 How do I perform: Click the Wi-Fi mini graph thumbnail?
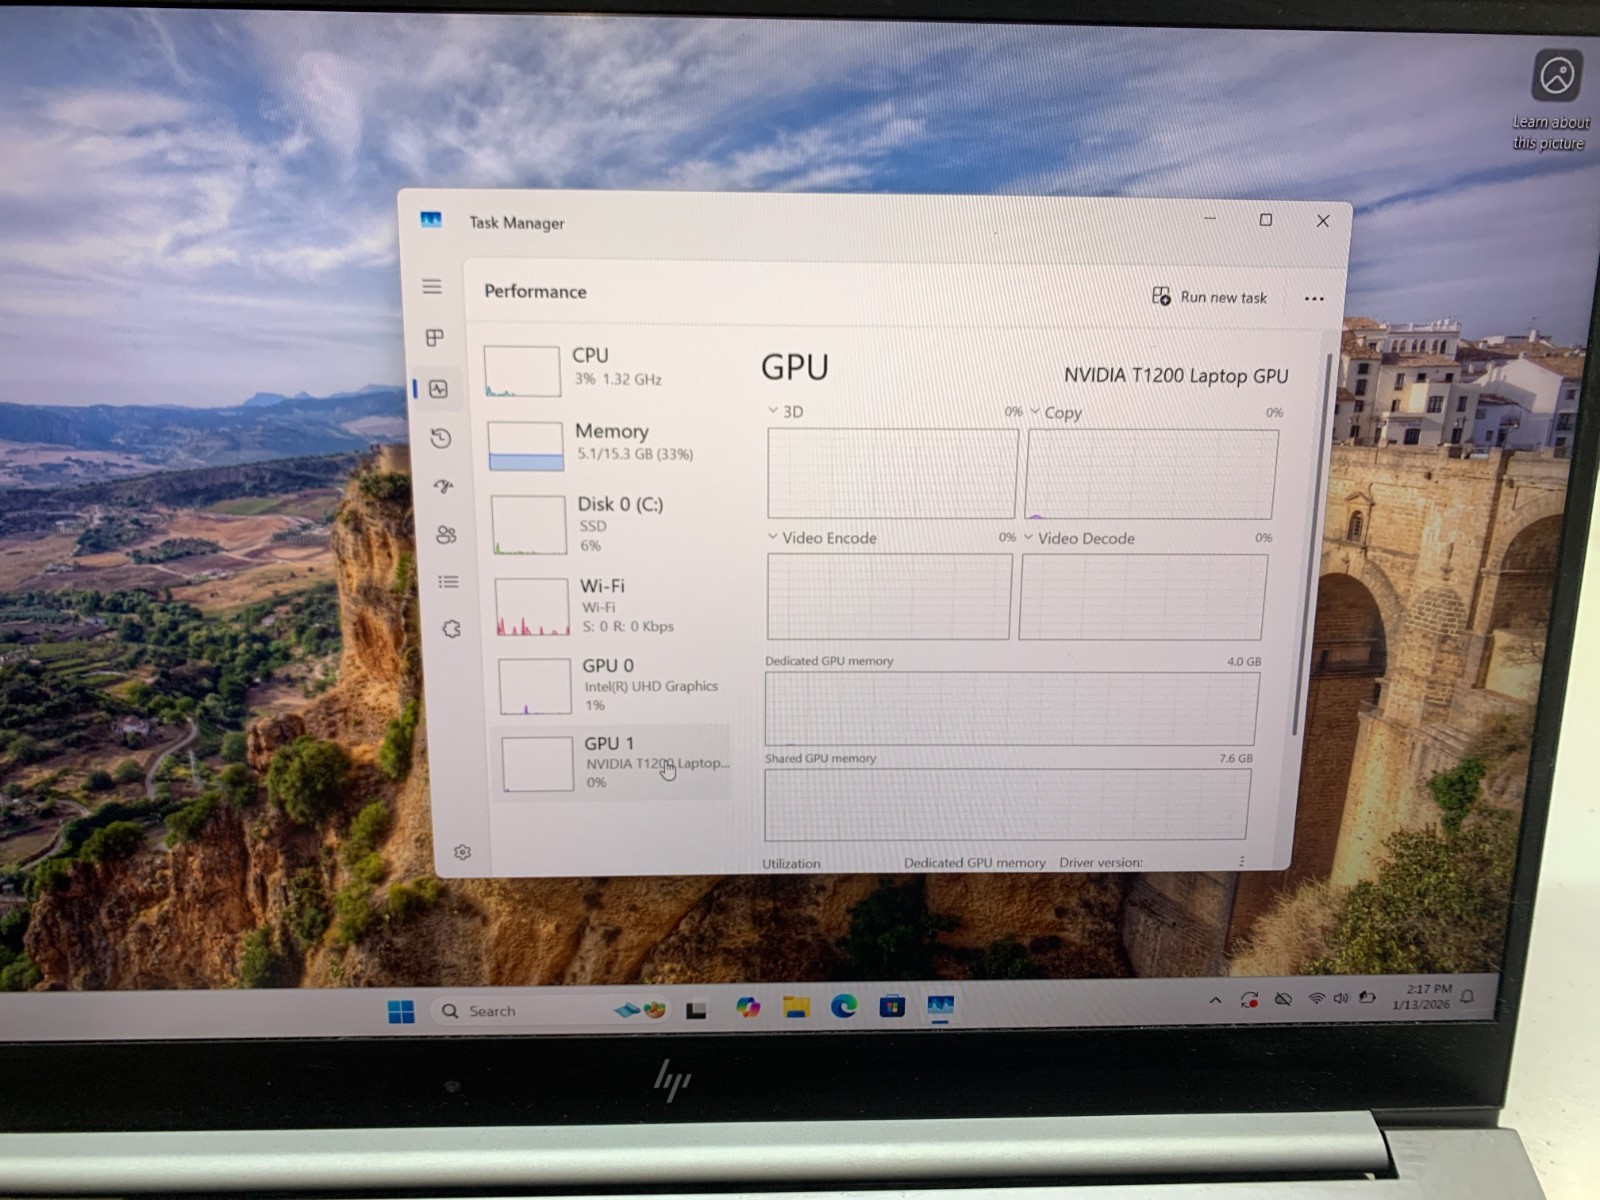(533, 607)
